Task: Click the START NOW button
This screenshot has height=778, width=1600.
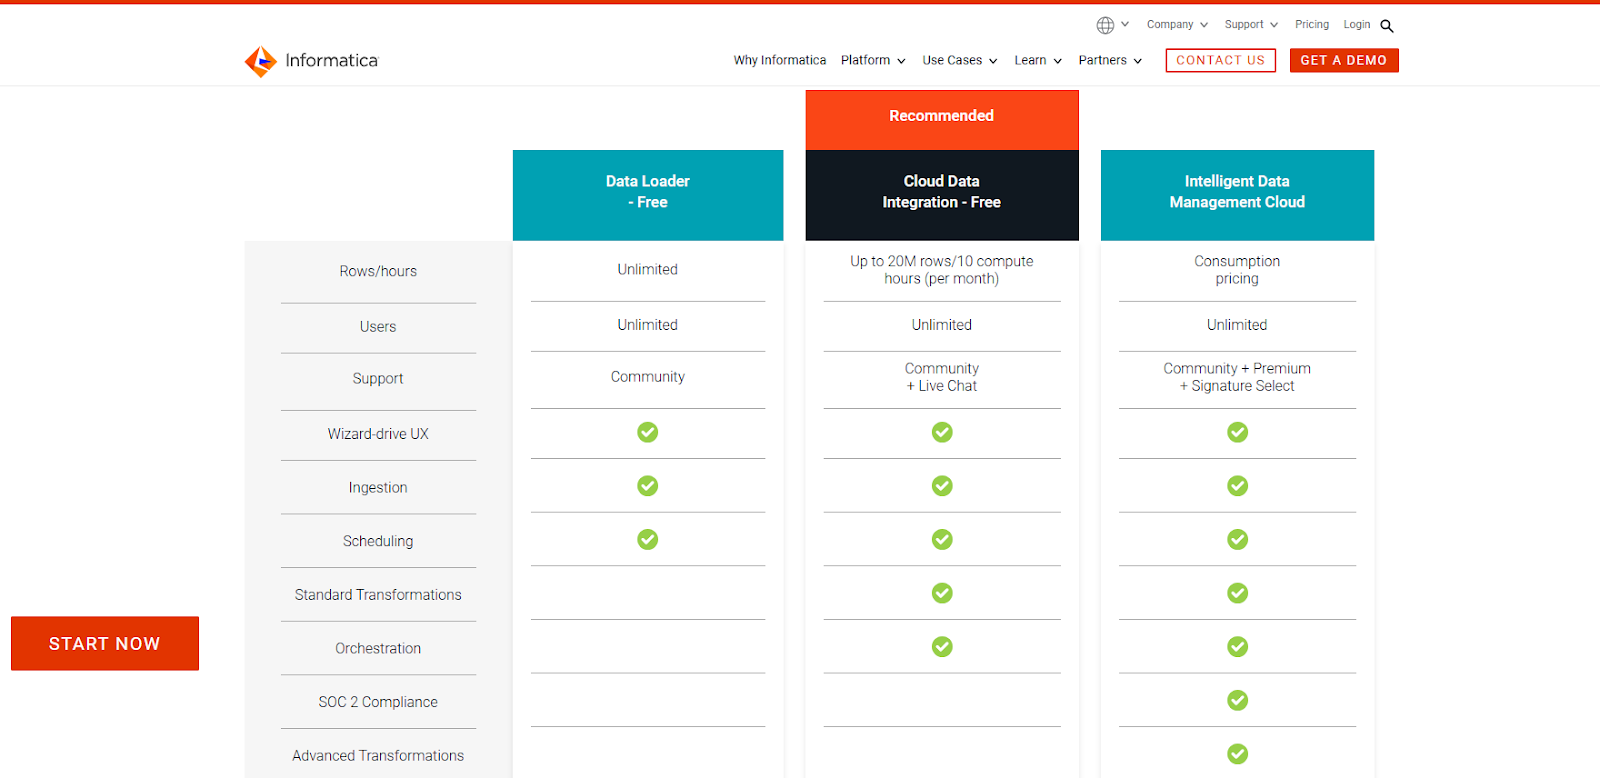Action: coord(105,644)
